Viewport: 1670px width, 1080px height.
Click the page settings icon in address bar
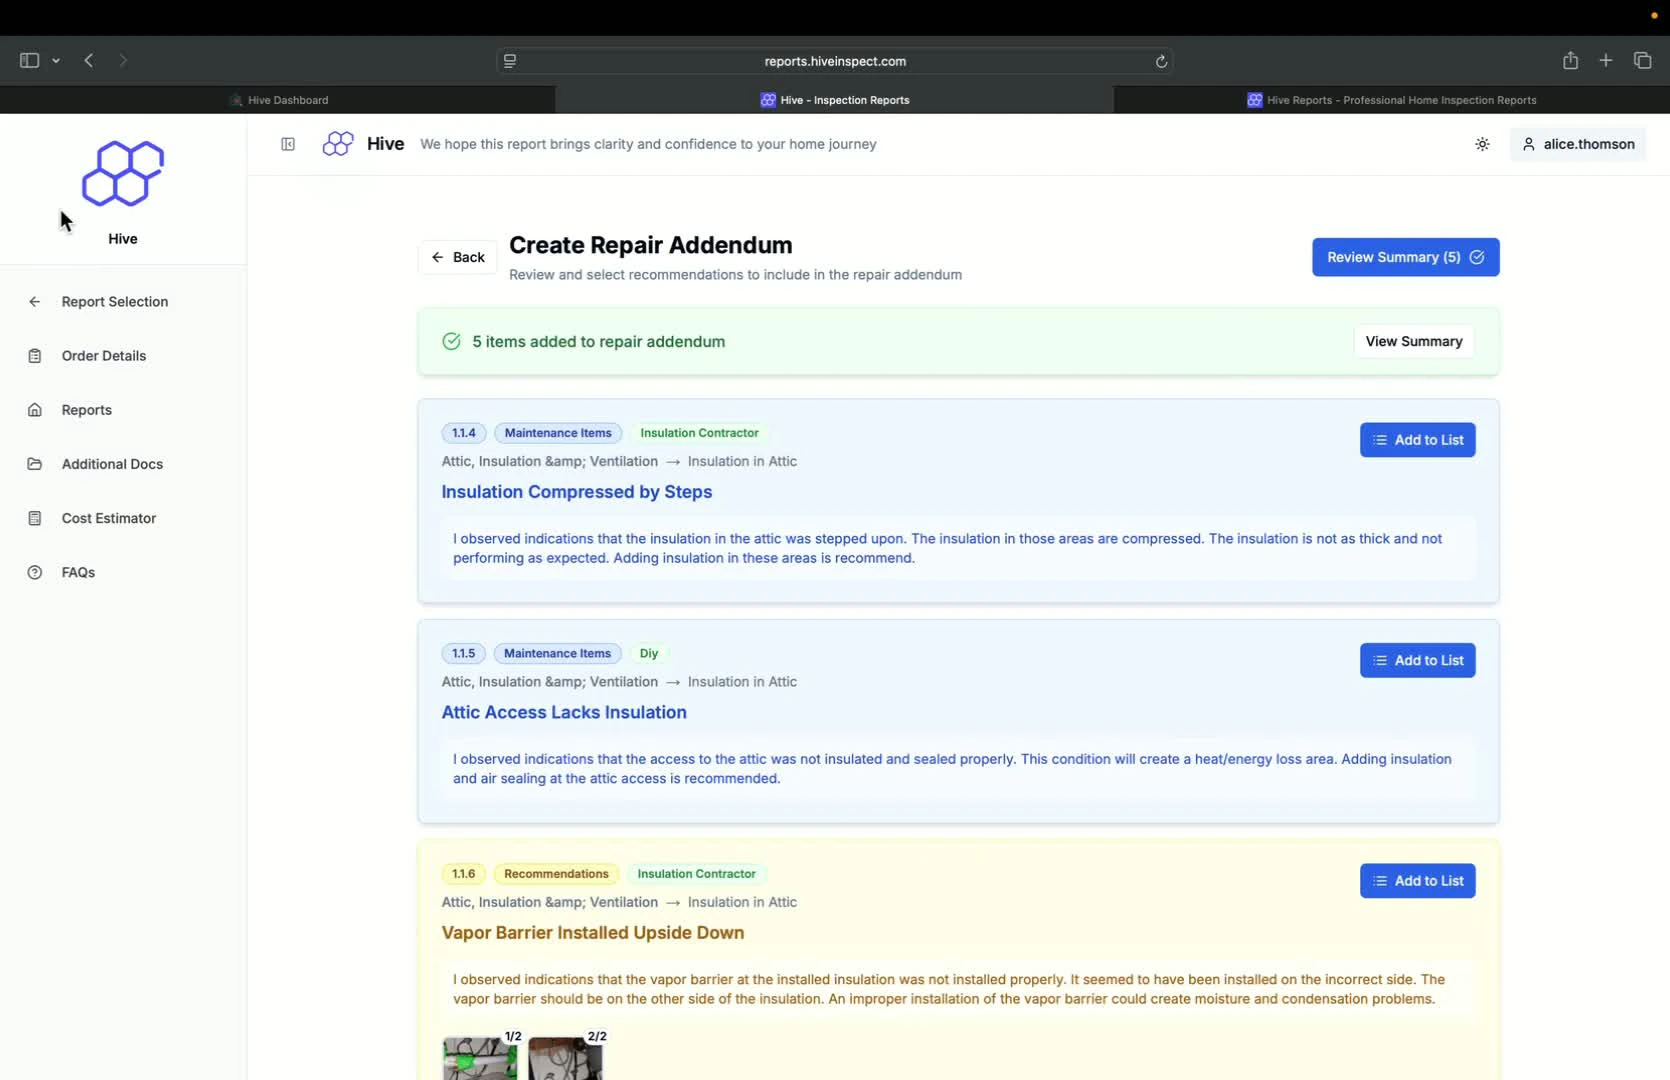[510, 61]
